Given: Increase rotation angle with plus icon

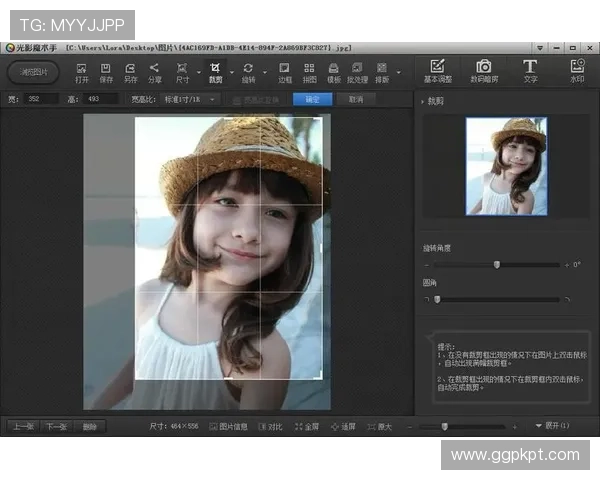Looking at the screenshot, I should [x=567, y=265].
